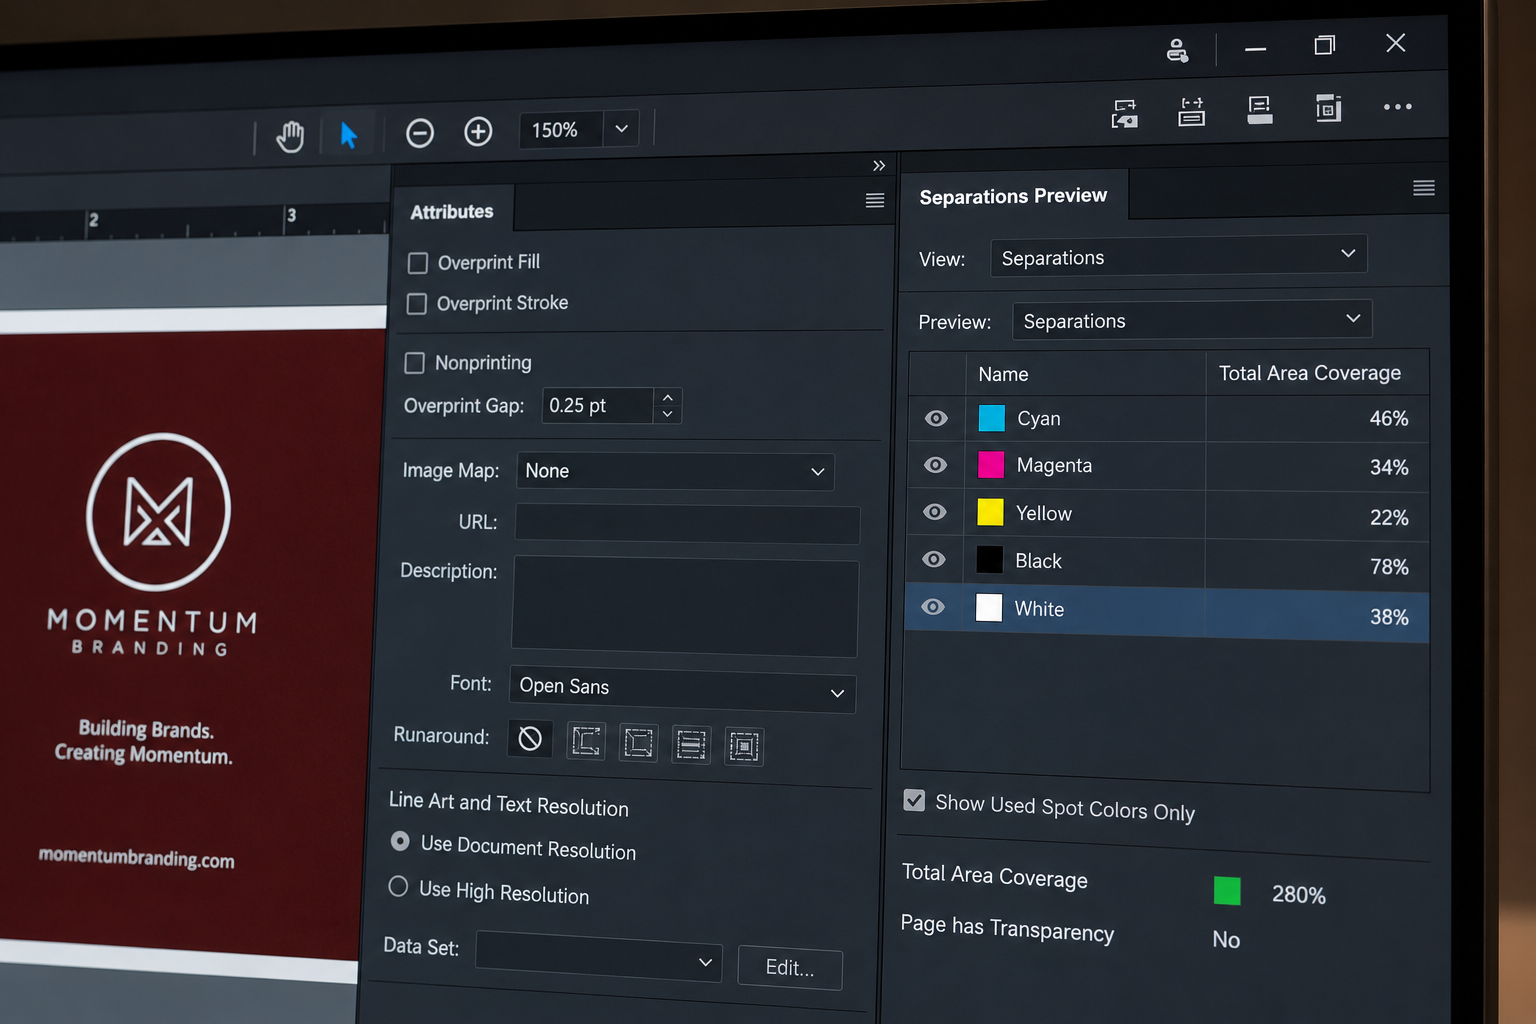Collapse panels with the double-chevron icon
The height and width of the screenshot is (1024, 1536).
point(879,165)
